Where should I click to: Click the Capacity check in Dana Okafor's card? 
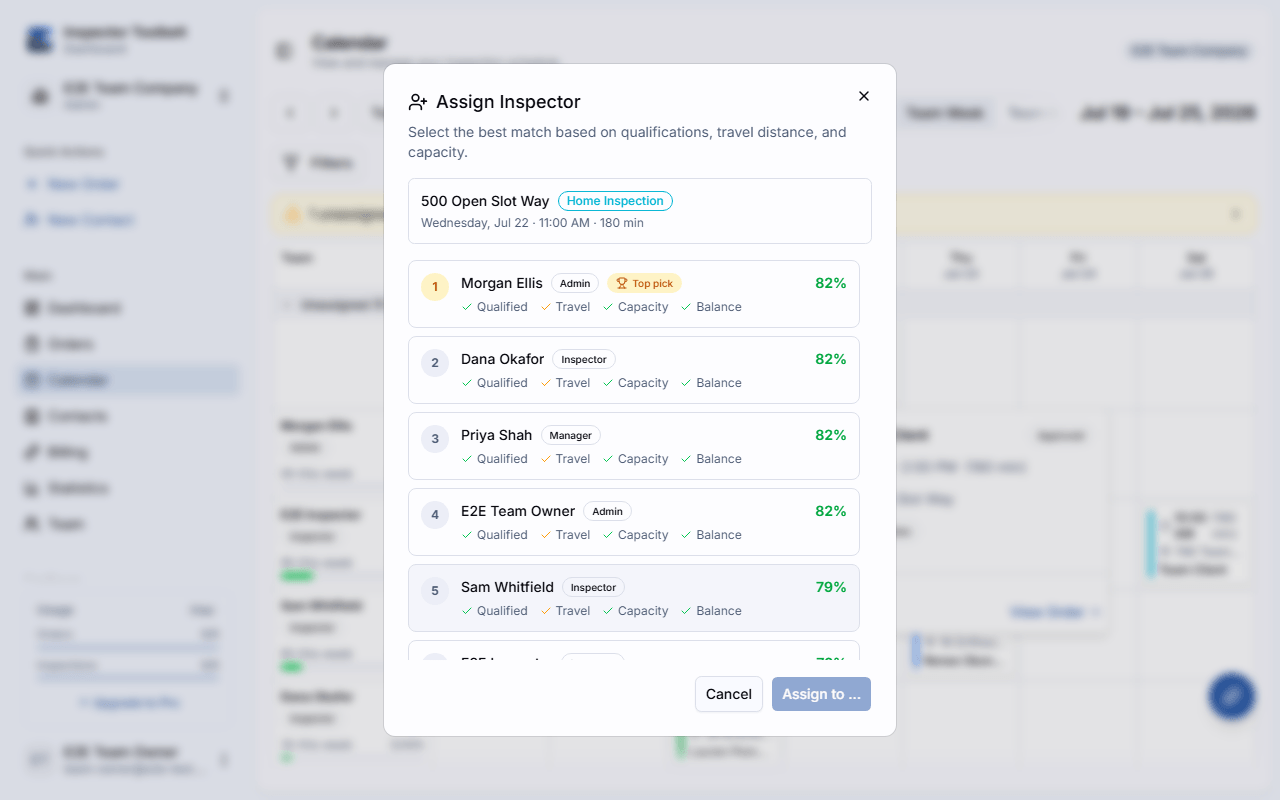(636, 383)
